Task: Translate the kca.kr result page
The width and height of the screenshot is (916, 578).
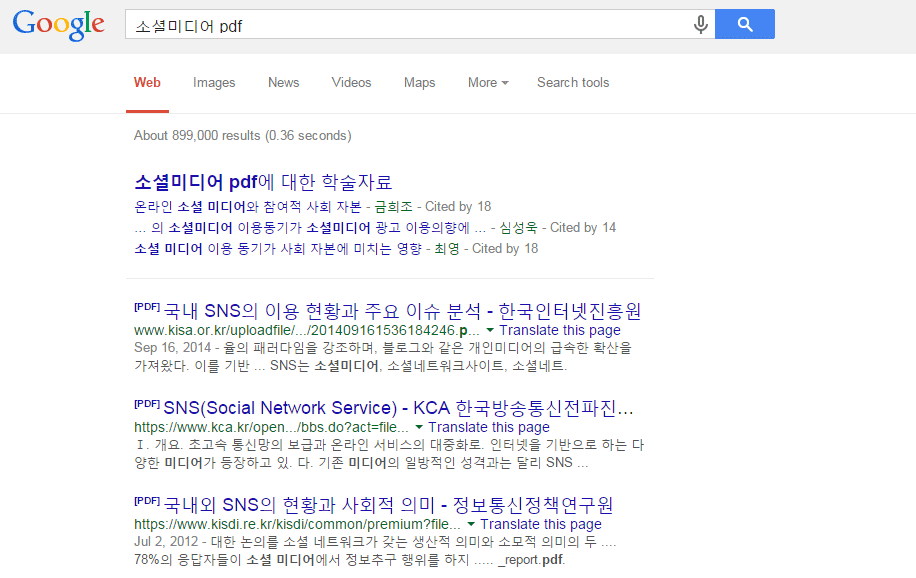Action: coord(489,427)
